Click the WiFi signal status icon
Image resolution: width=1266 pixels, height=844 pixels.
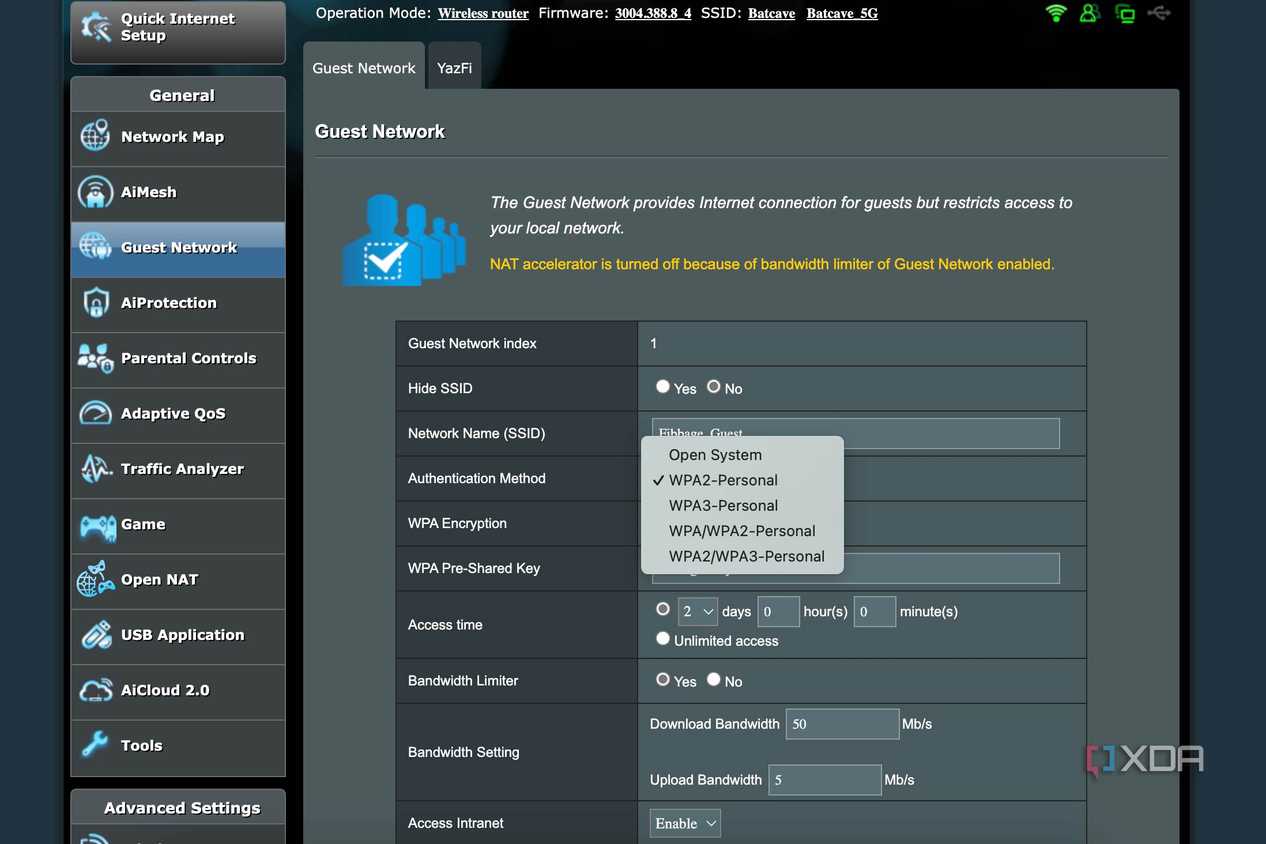click(x=1056, y=13)
